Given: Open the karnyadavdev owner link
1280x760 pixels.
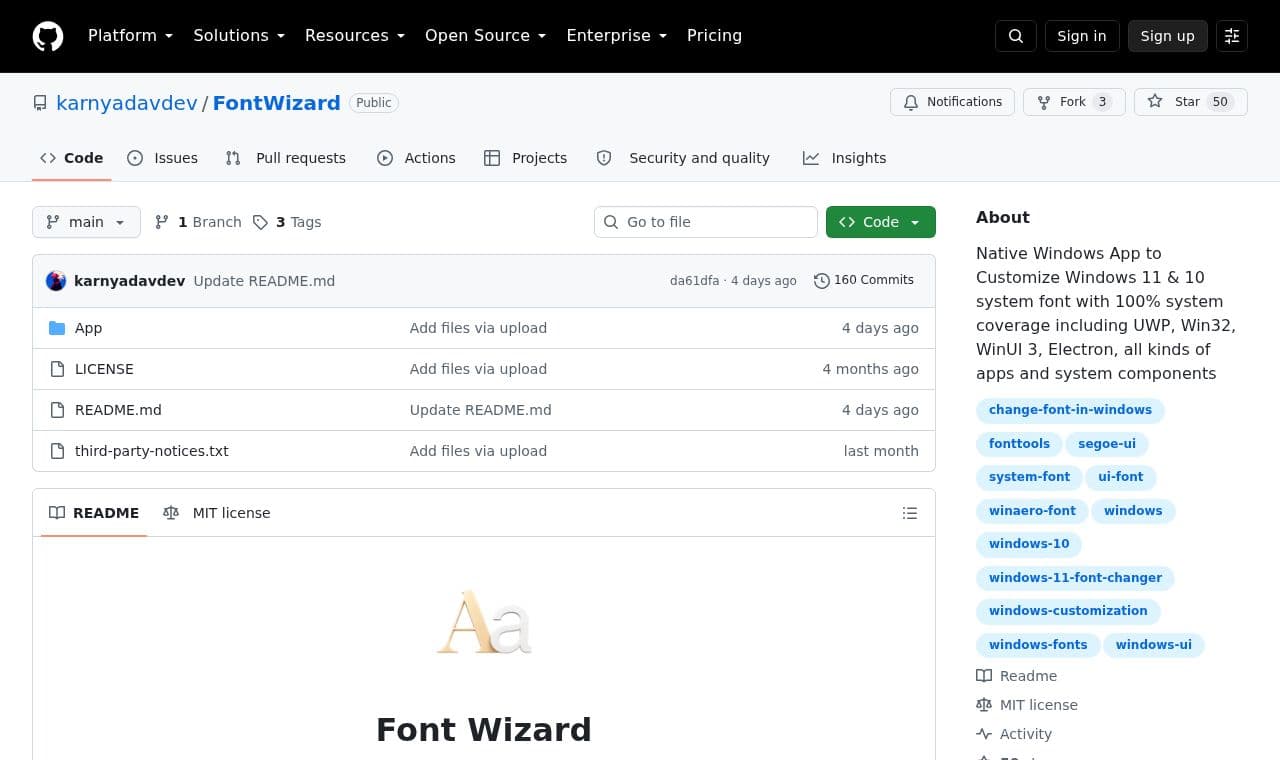Looking at the screenshot, I should 127,103.
